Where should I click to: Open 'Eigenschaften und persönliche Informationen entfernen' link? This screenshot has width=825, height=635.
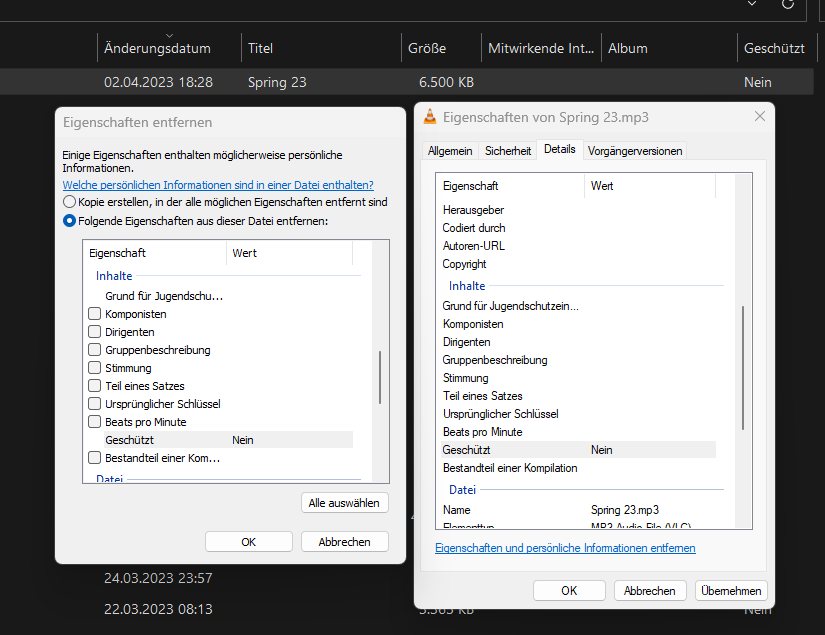point(565,548)
